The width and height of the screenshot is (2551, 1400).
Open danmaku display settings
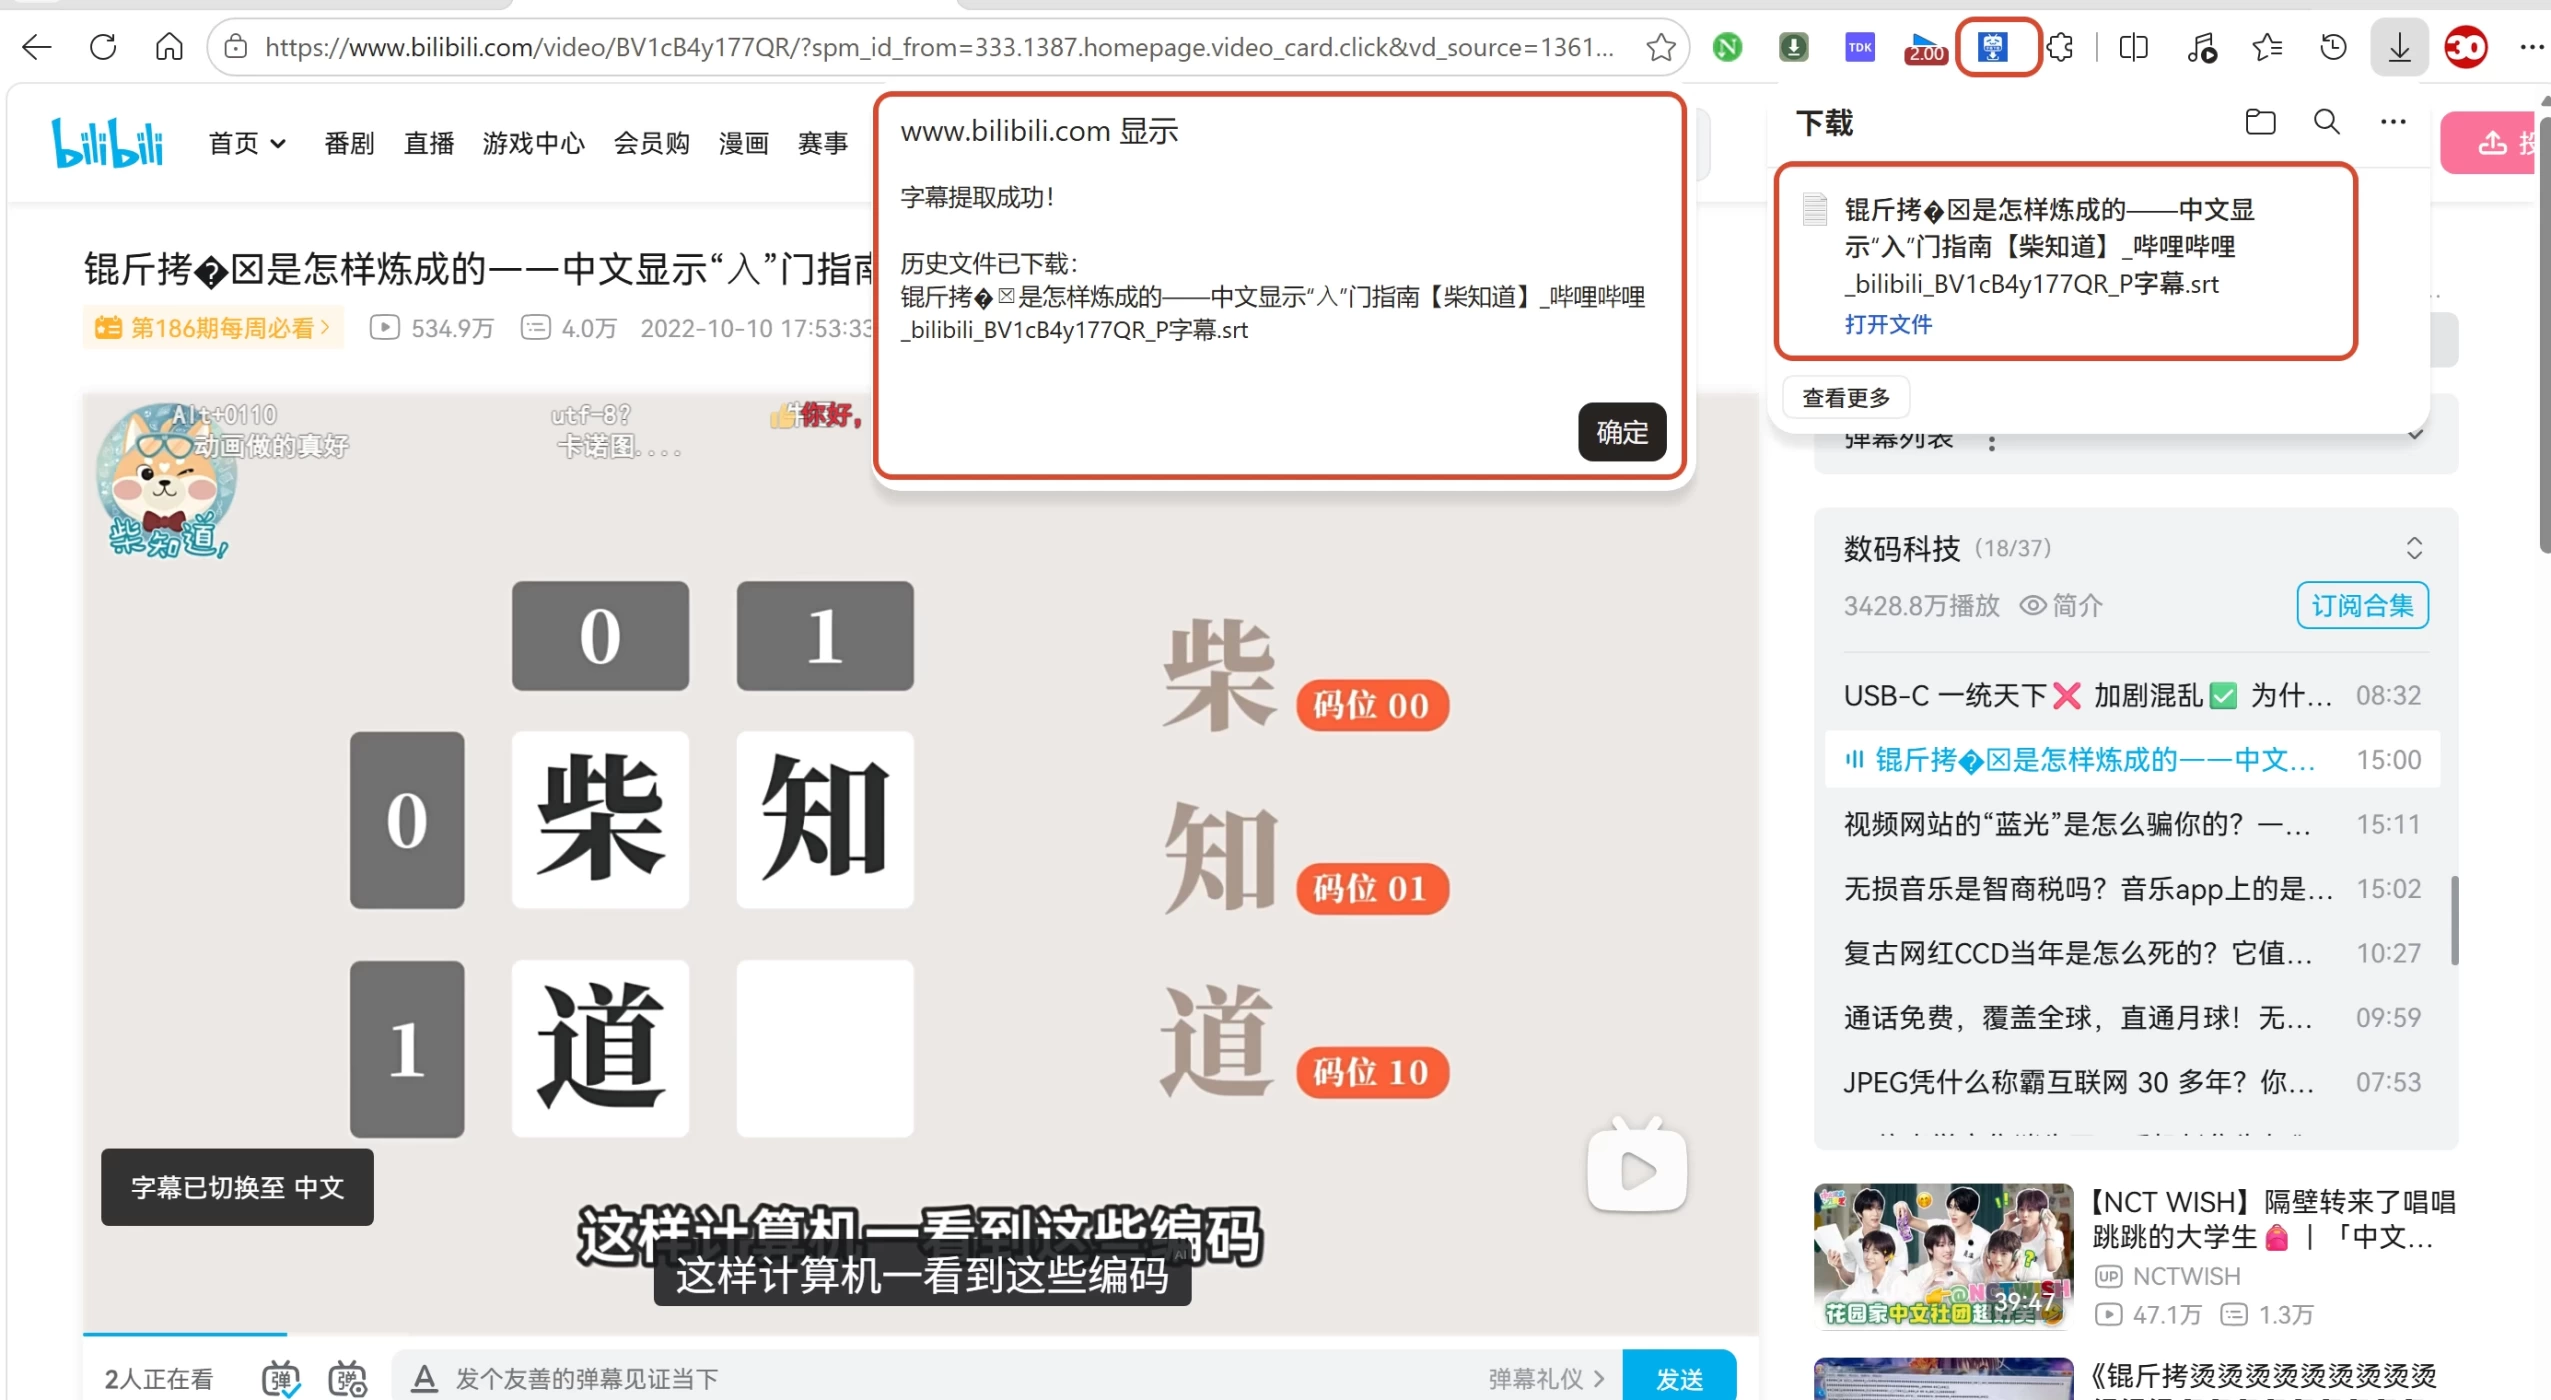pyautogui.click(x=347, y=1379)
